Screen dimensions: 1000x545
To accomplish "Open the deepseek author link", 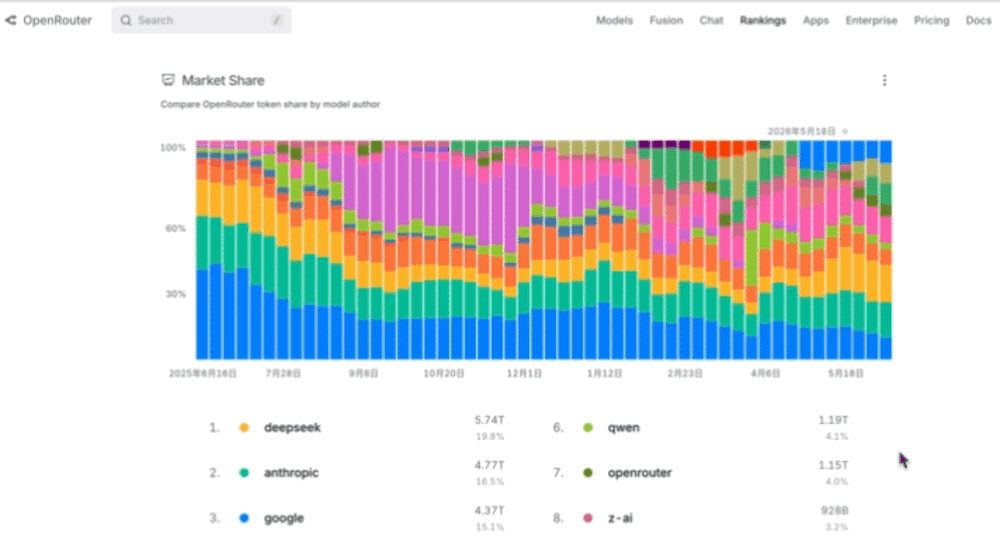I will tap(292, 428).
